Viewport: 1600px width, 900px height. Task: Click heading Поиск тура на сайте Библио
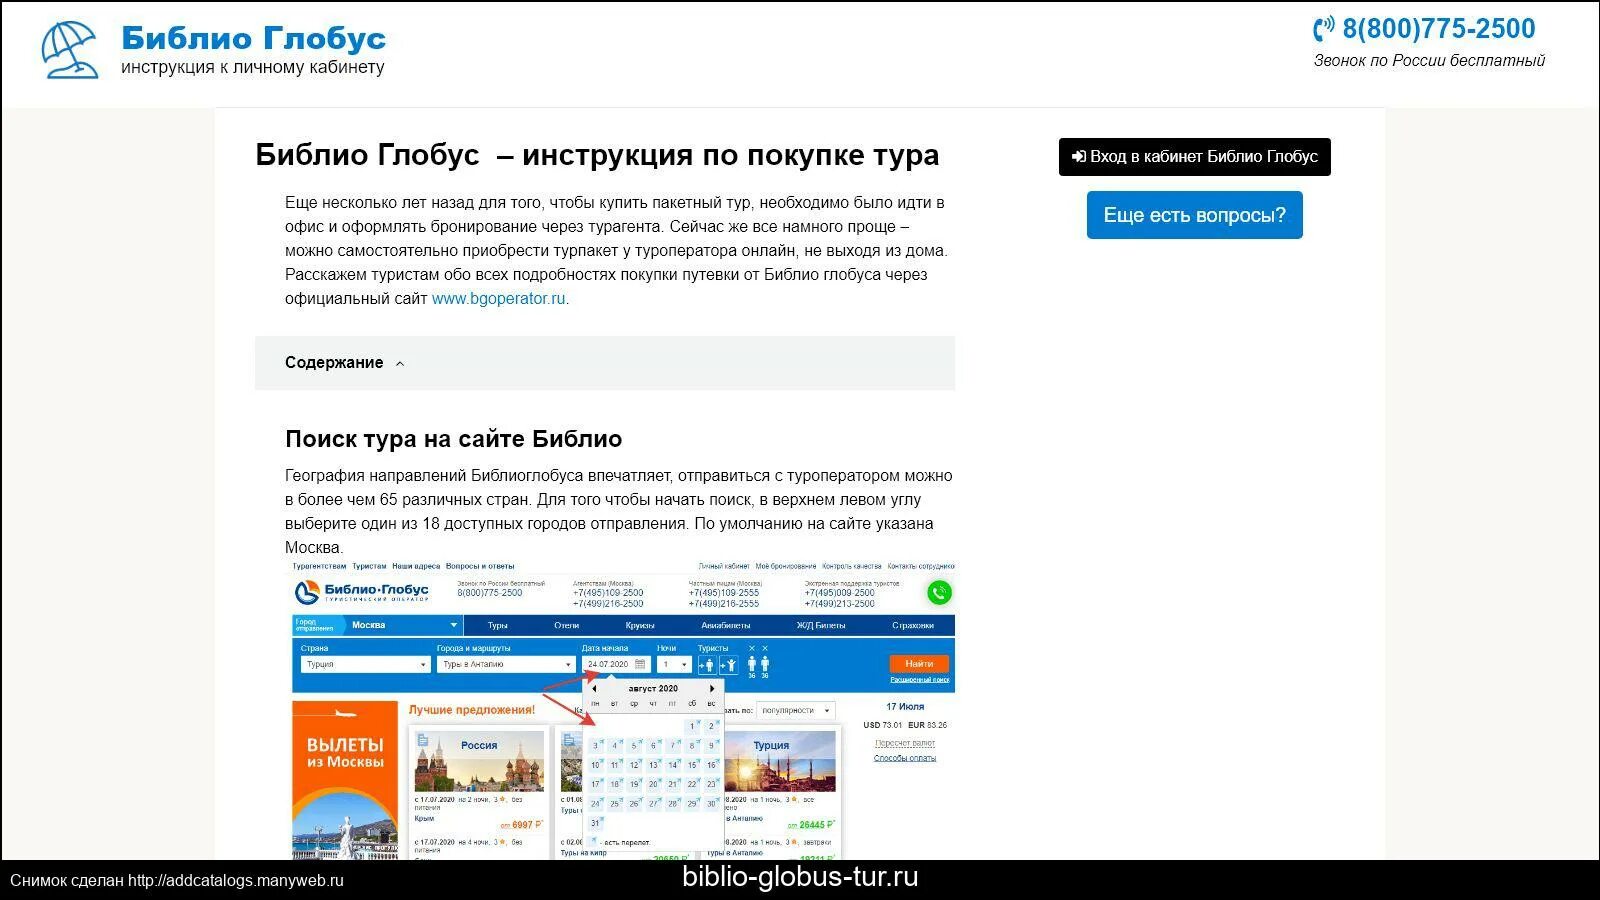[x=453, y=439]
